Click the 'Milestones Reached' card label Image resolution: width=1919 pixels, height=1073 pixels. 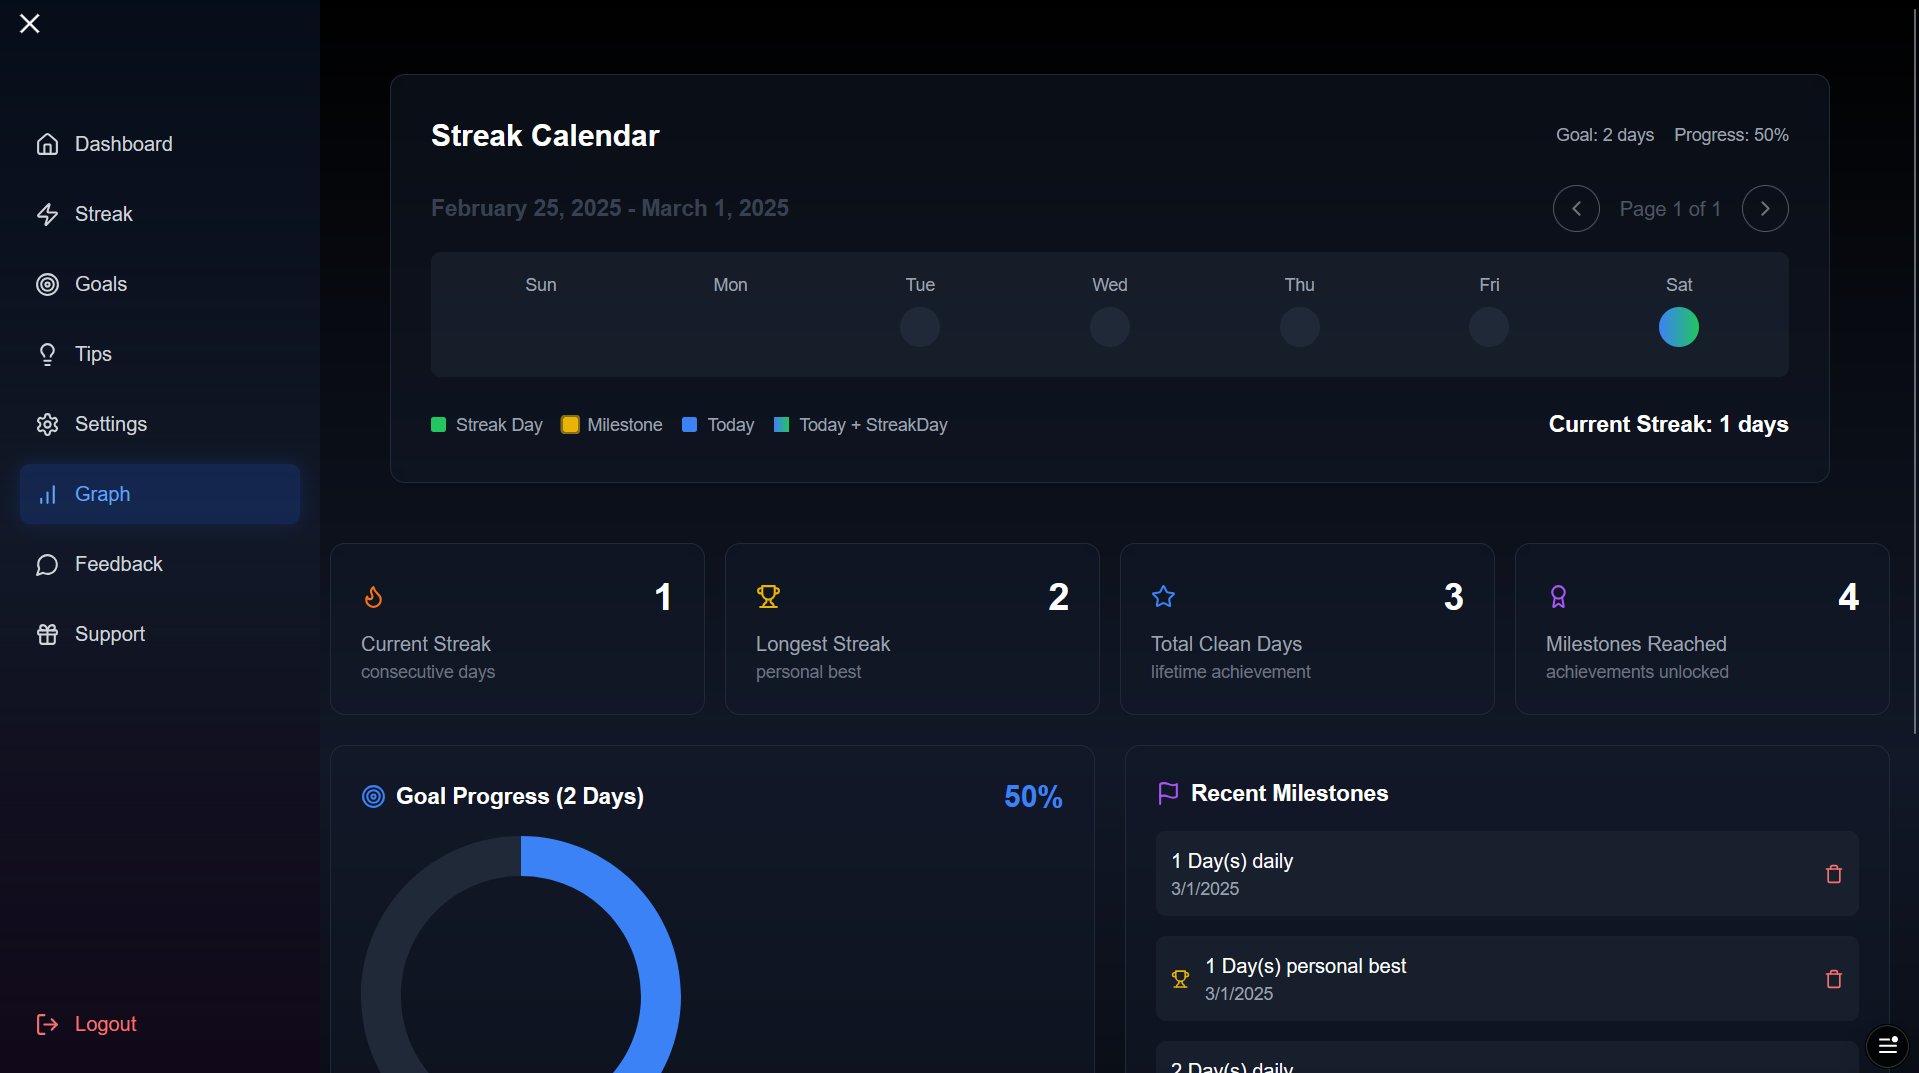[1636, 644]
